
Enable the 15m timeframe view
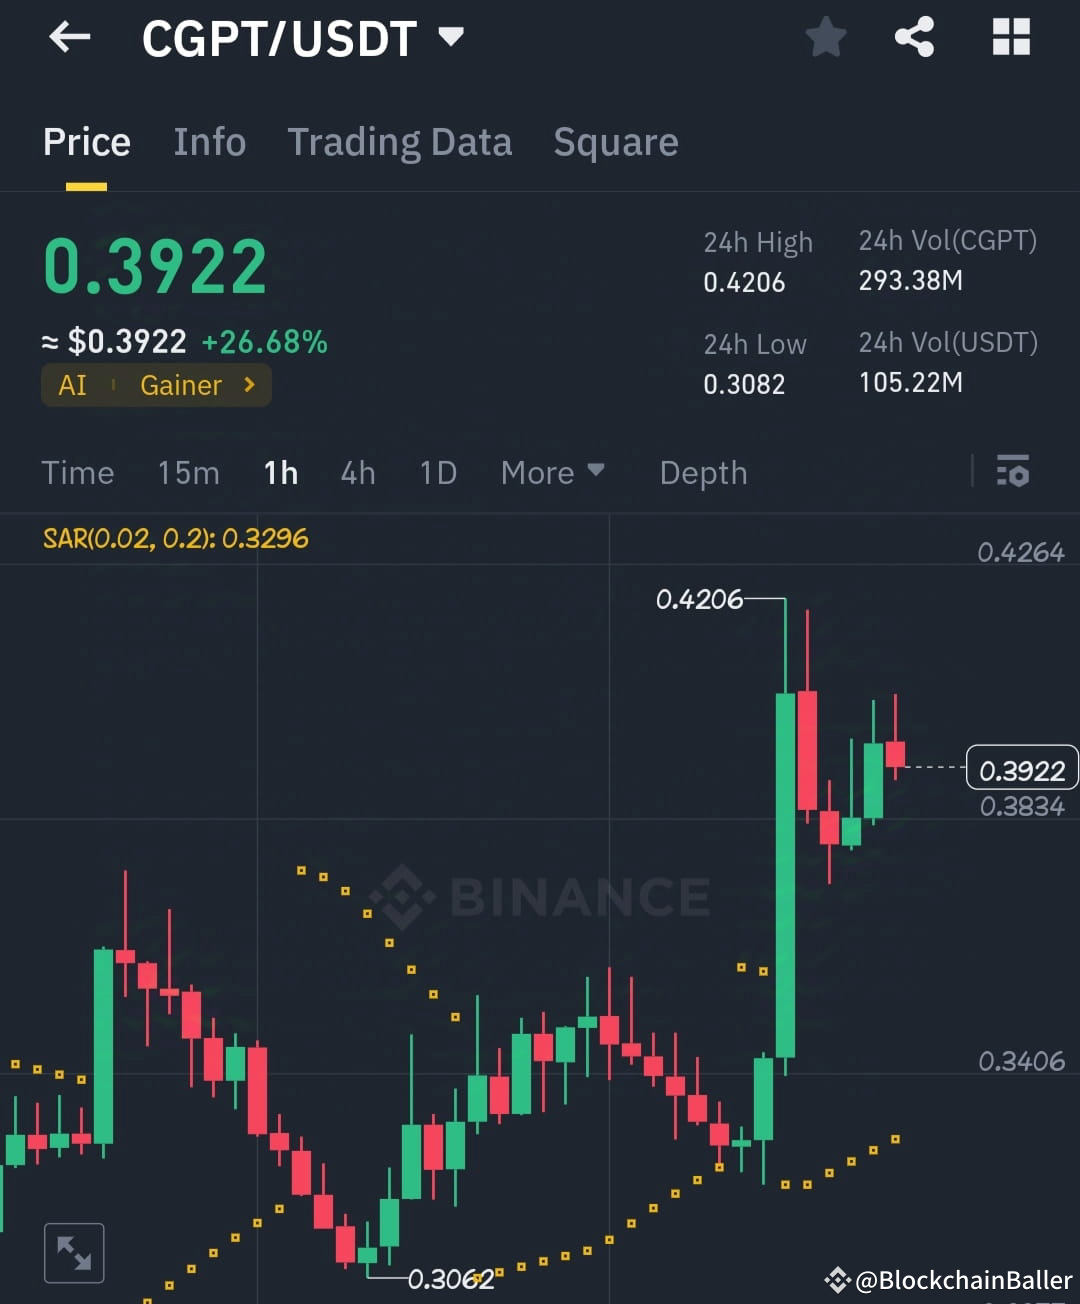tap(188, 472)
